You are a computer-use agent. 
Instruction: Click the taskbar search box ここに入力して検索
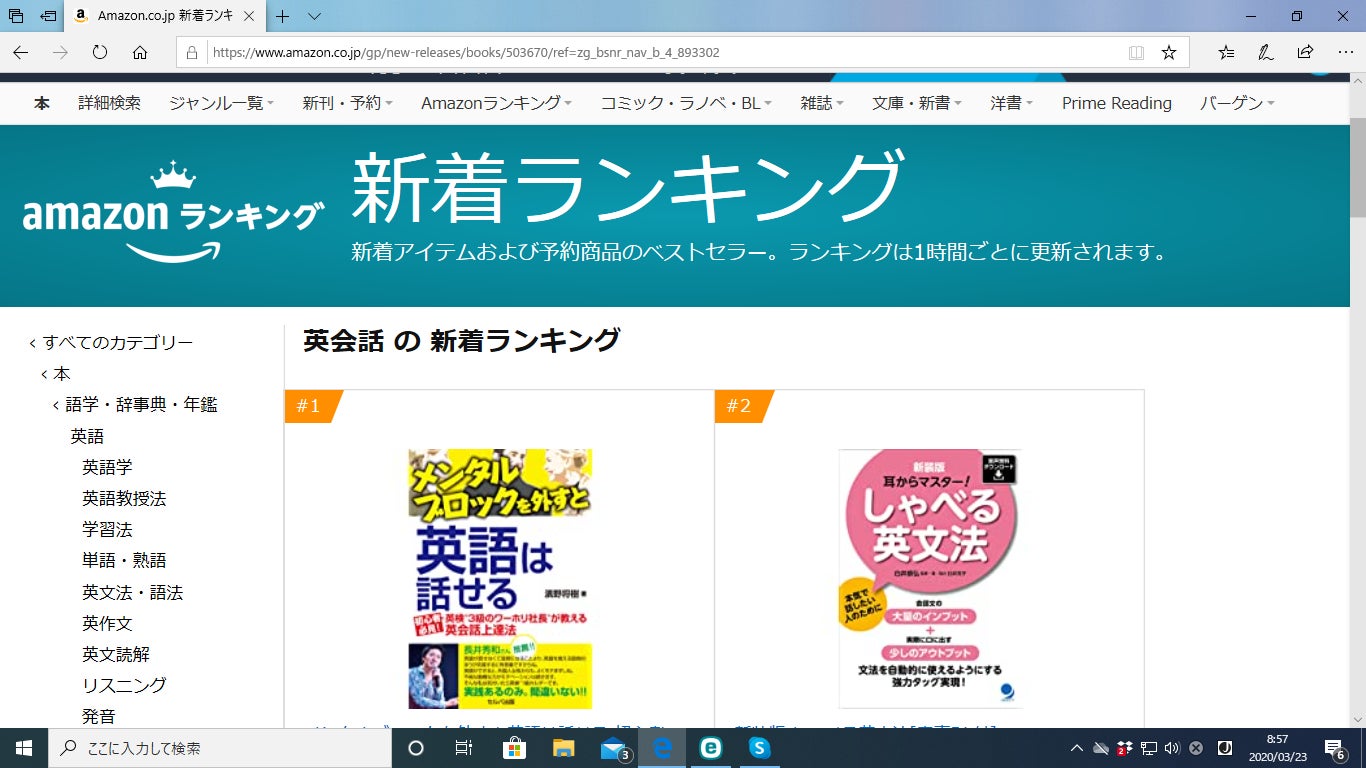(220, 748)
